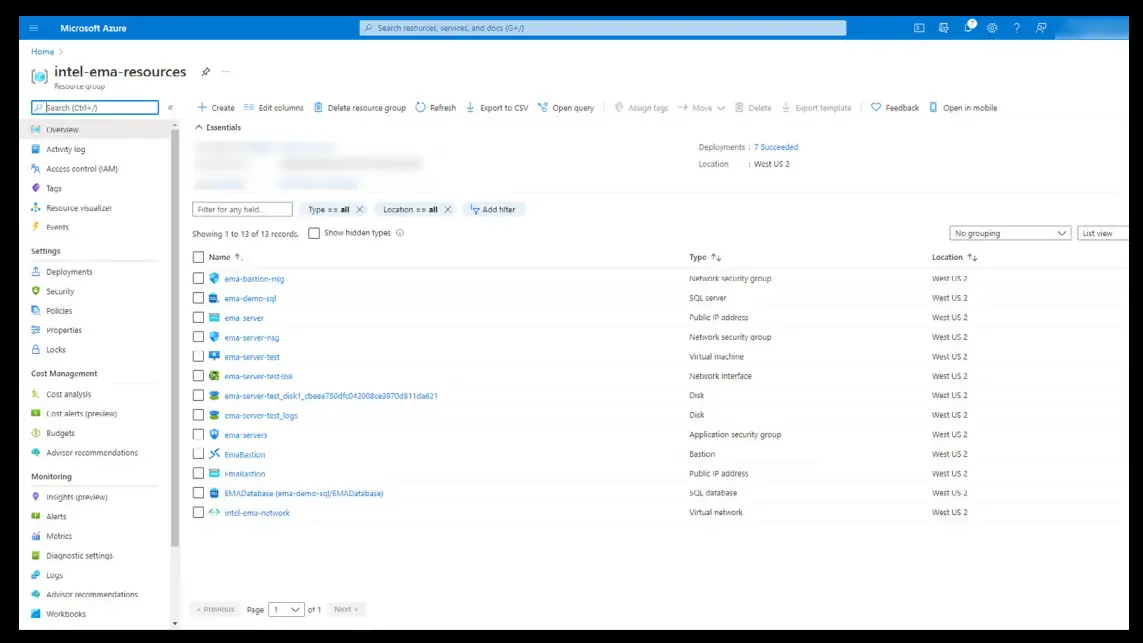Screen dimensions: 1143x643
Task: Open the Directories and subscriptions filter icon
Action: 943,28
